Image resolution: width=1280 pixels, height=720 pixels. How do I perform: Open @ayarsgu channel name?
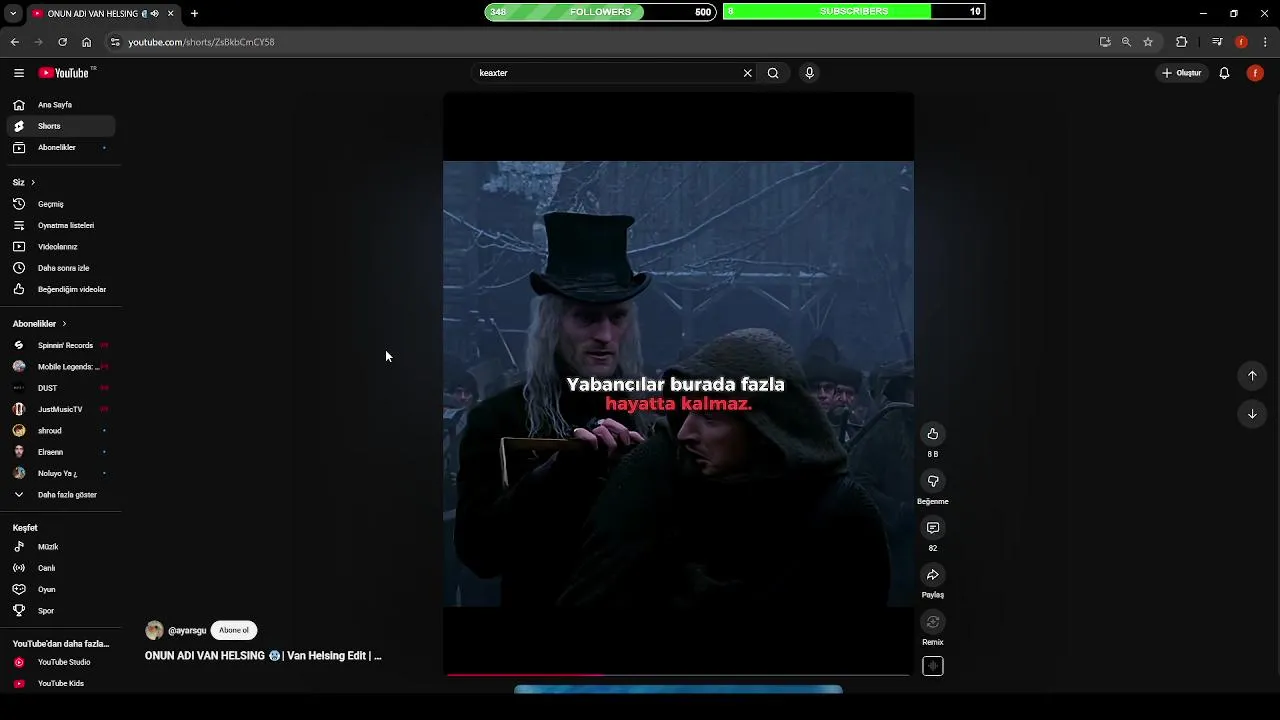pos(187,631)
